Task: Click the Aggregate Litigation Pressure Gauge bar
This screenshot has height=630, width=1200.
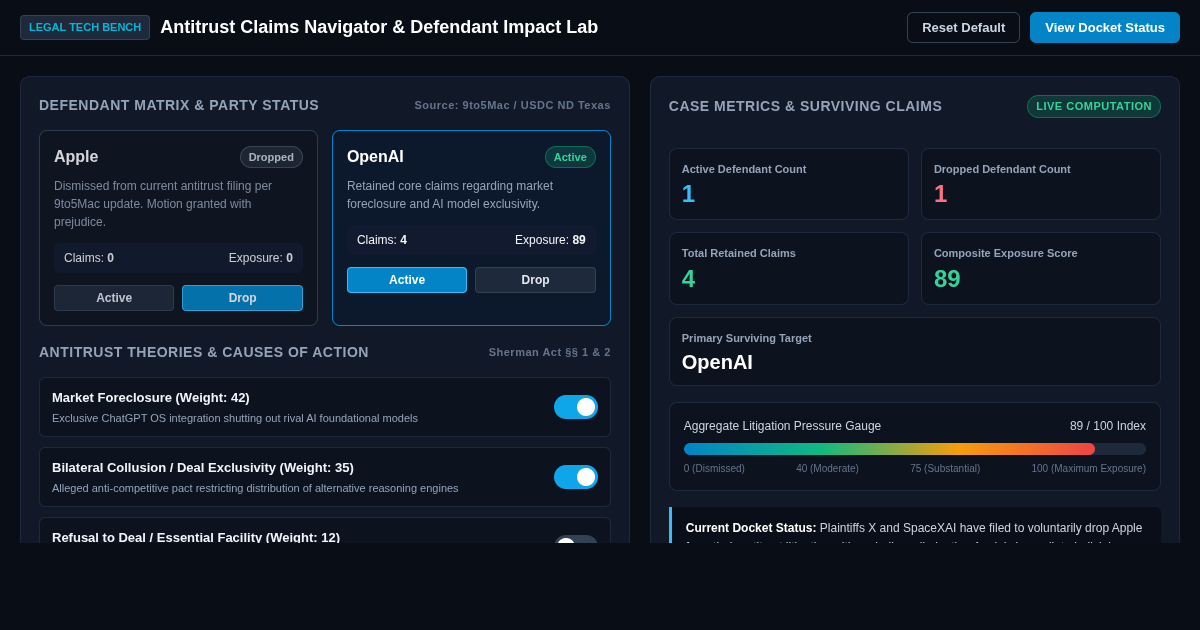Action: click(915, 449)
